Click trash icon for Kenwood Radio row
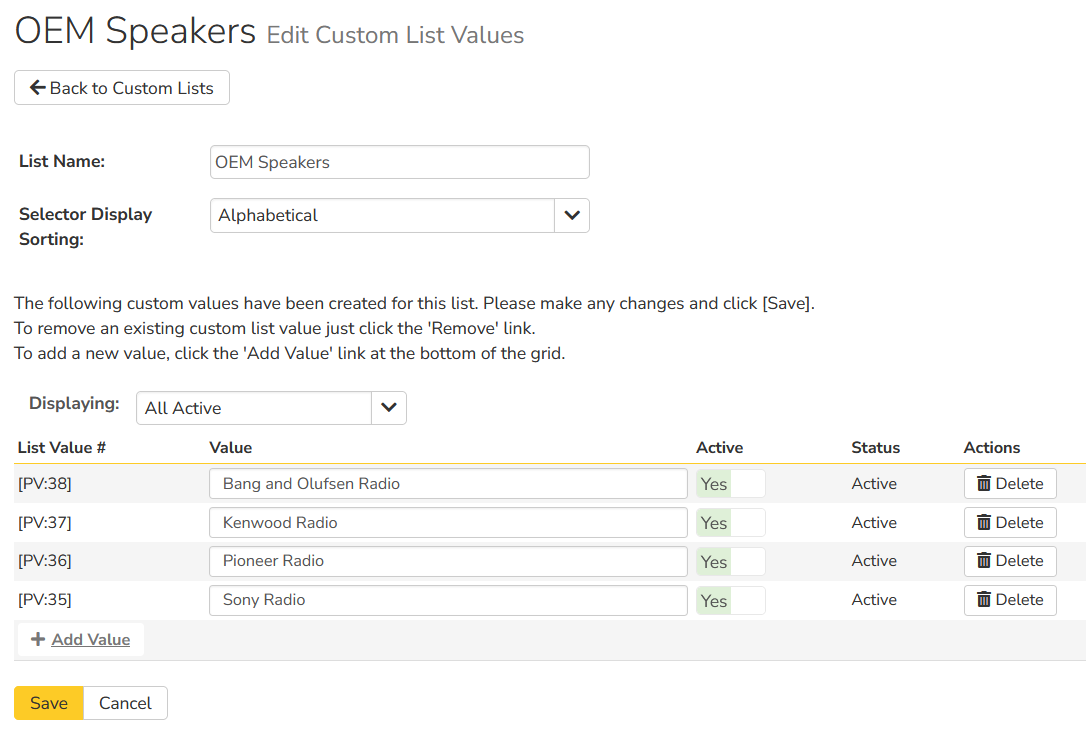 984,523
